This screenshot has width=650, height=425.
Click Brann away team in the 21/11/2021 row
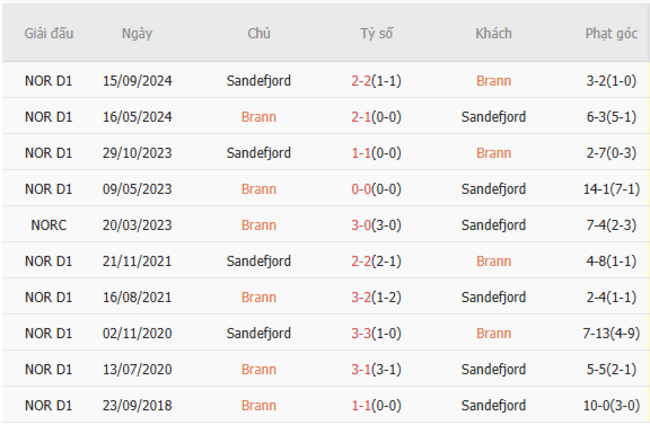click(493, 261)
